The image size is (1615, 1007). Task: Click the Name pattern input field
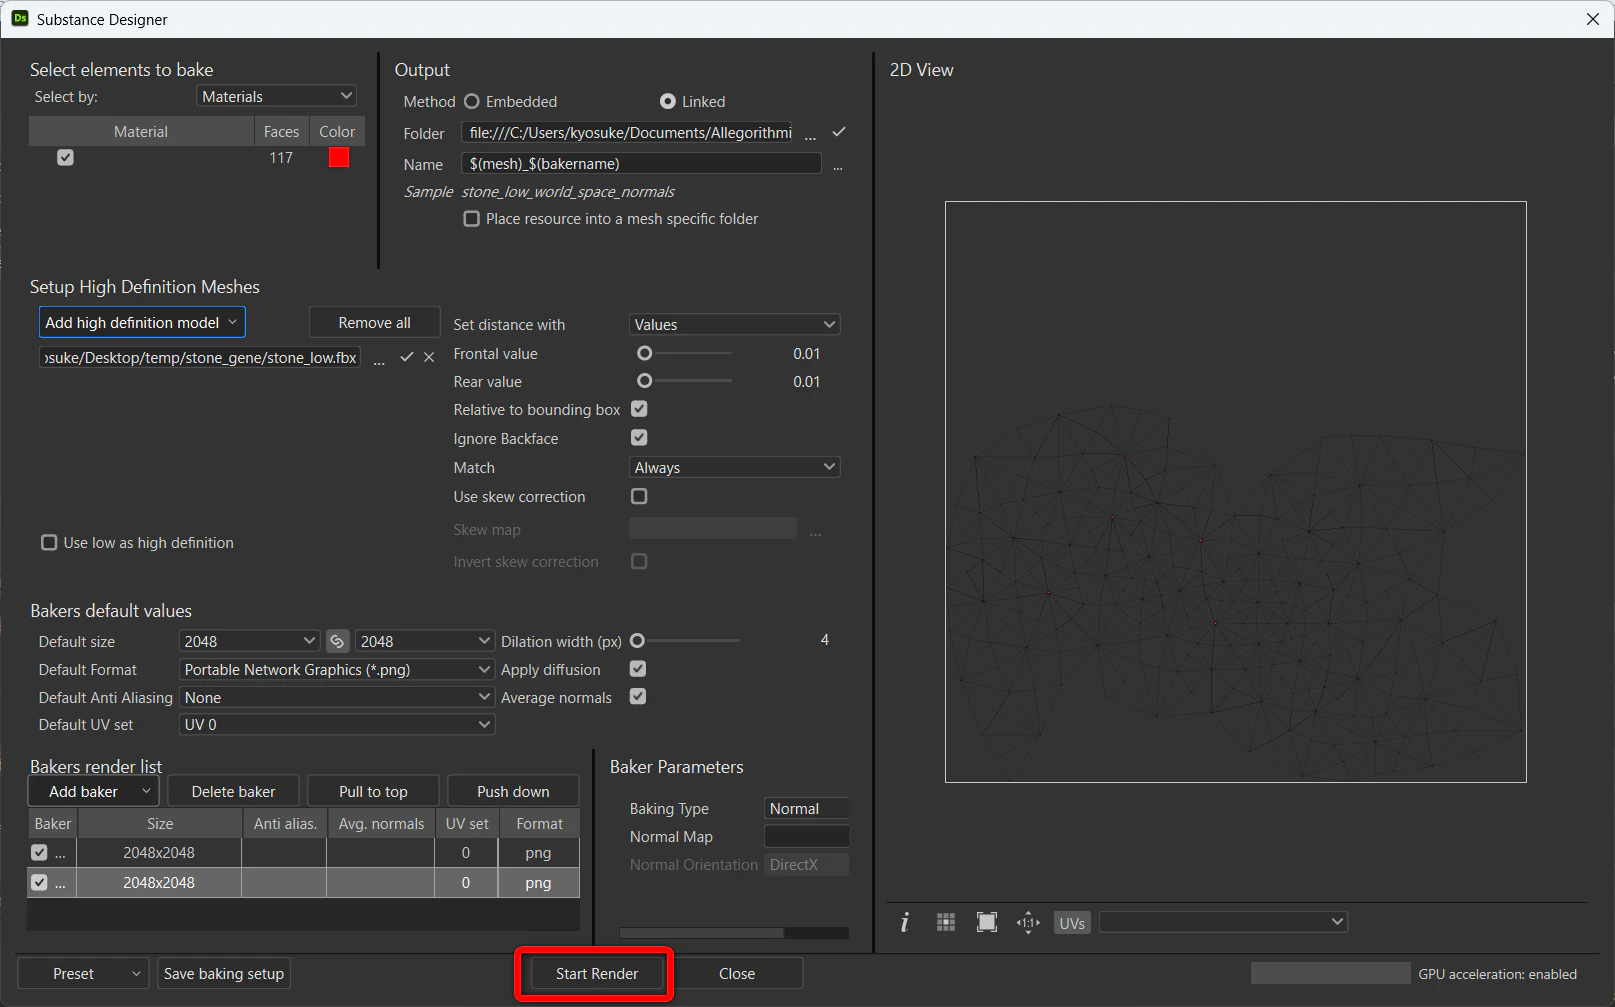642,164
